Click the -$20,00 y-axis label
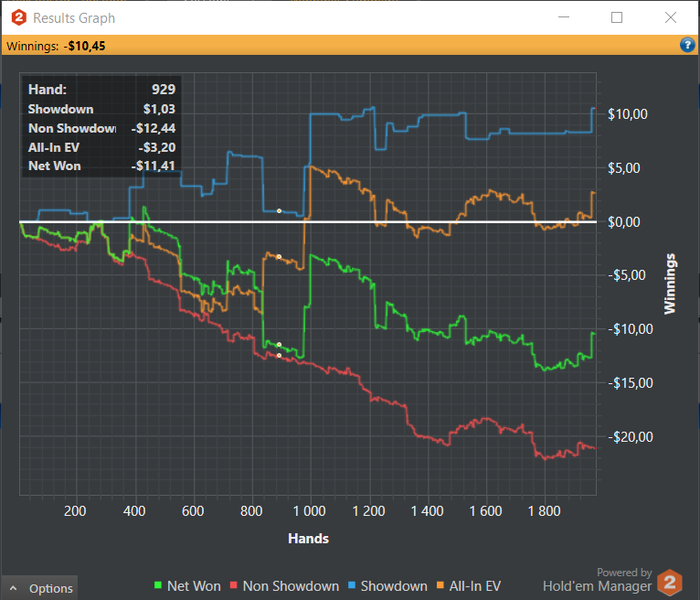700x600 pixels. click(630, 437)
